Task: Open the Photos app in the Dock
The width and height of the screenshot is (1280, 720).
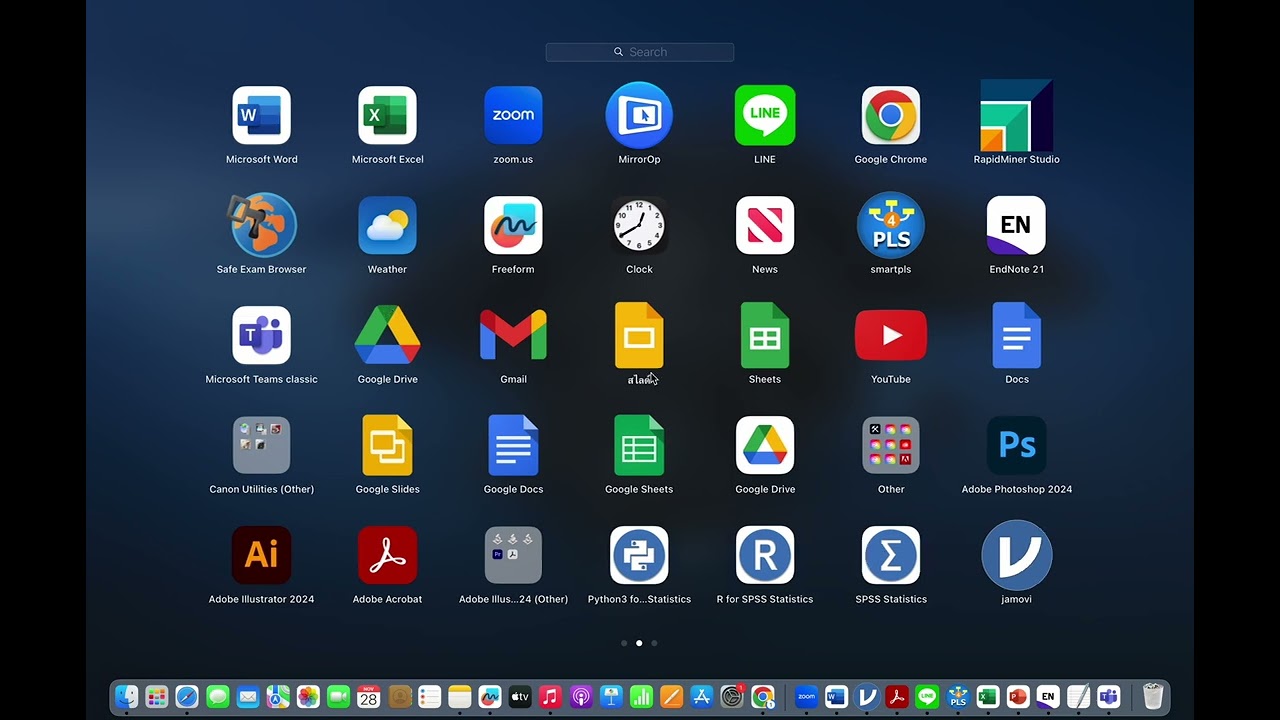Action: 308,697
